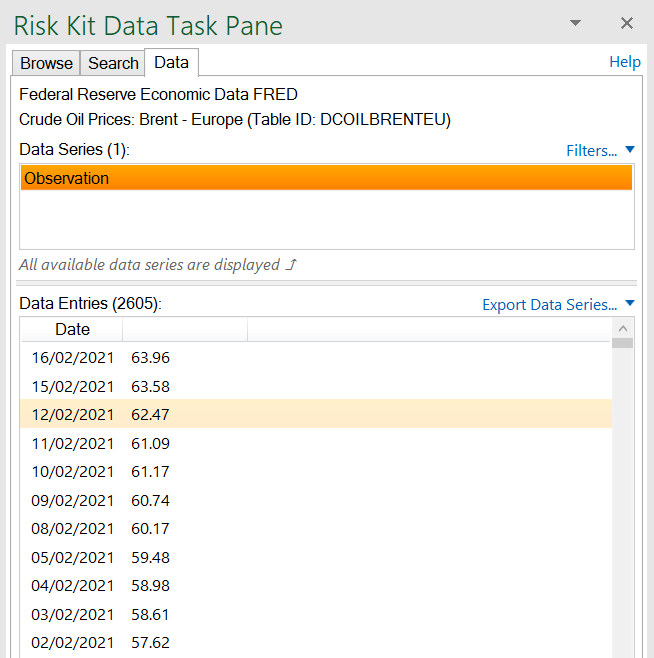Select the value 63.96
Viewport: 654px width, 658px height.
150,358
